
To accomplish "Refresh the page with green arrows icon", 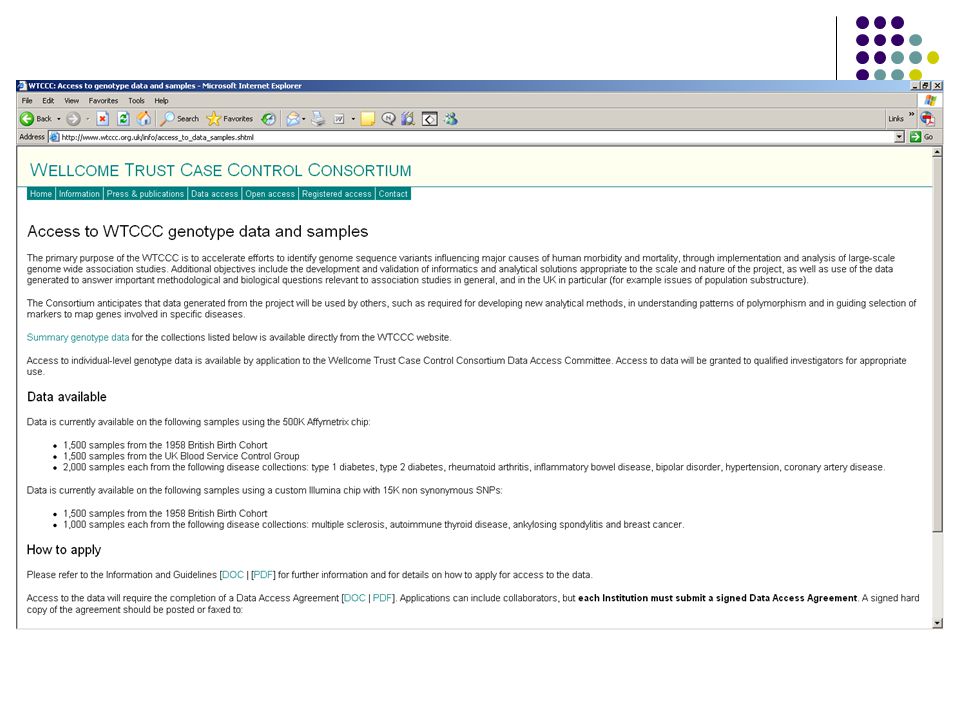I will [x=123, y=119].
